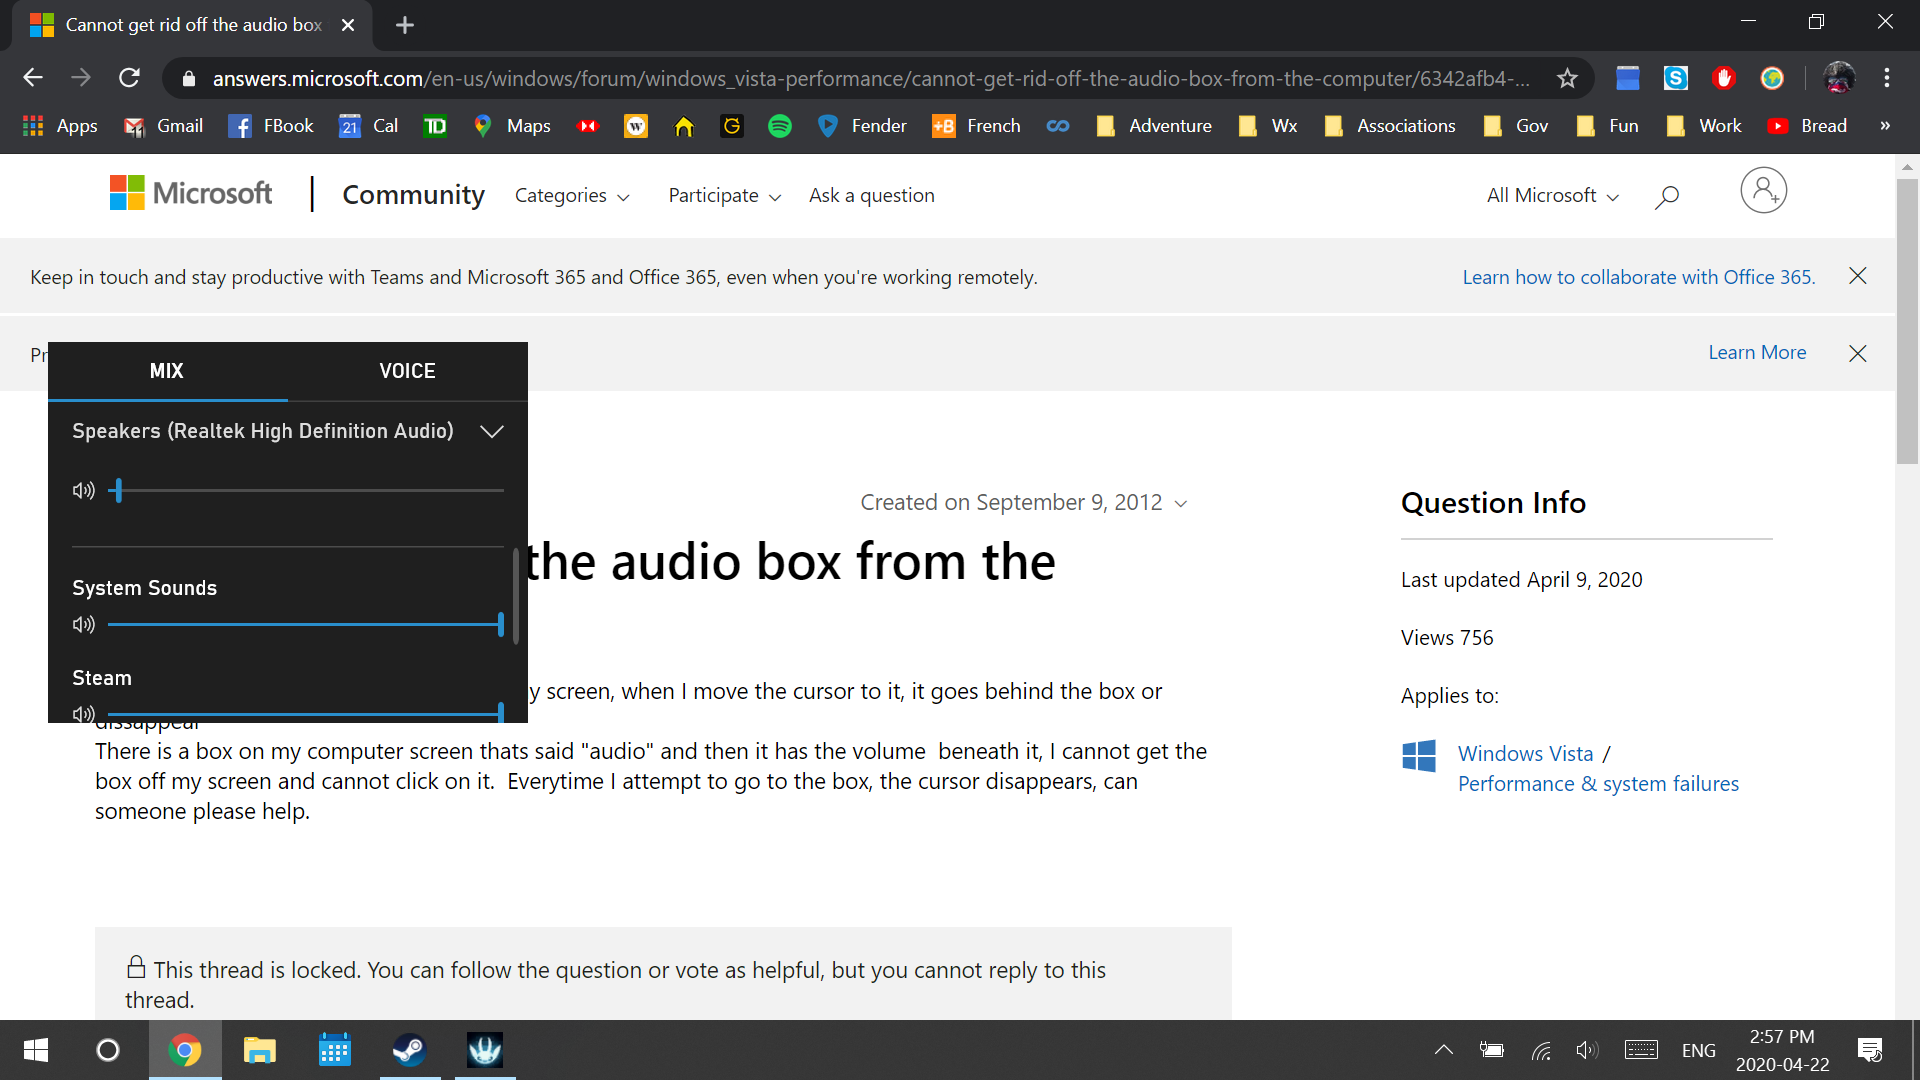This screenshot has width=1920, height=1080.
Task: Open site search magnifier icon
Action: (x=1666, y=197)
